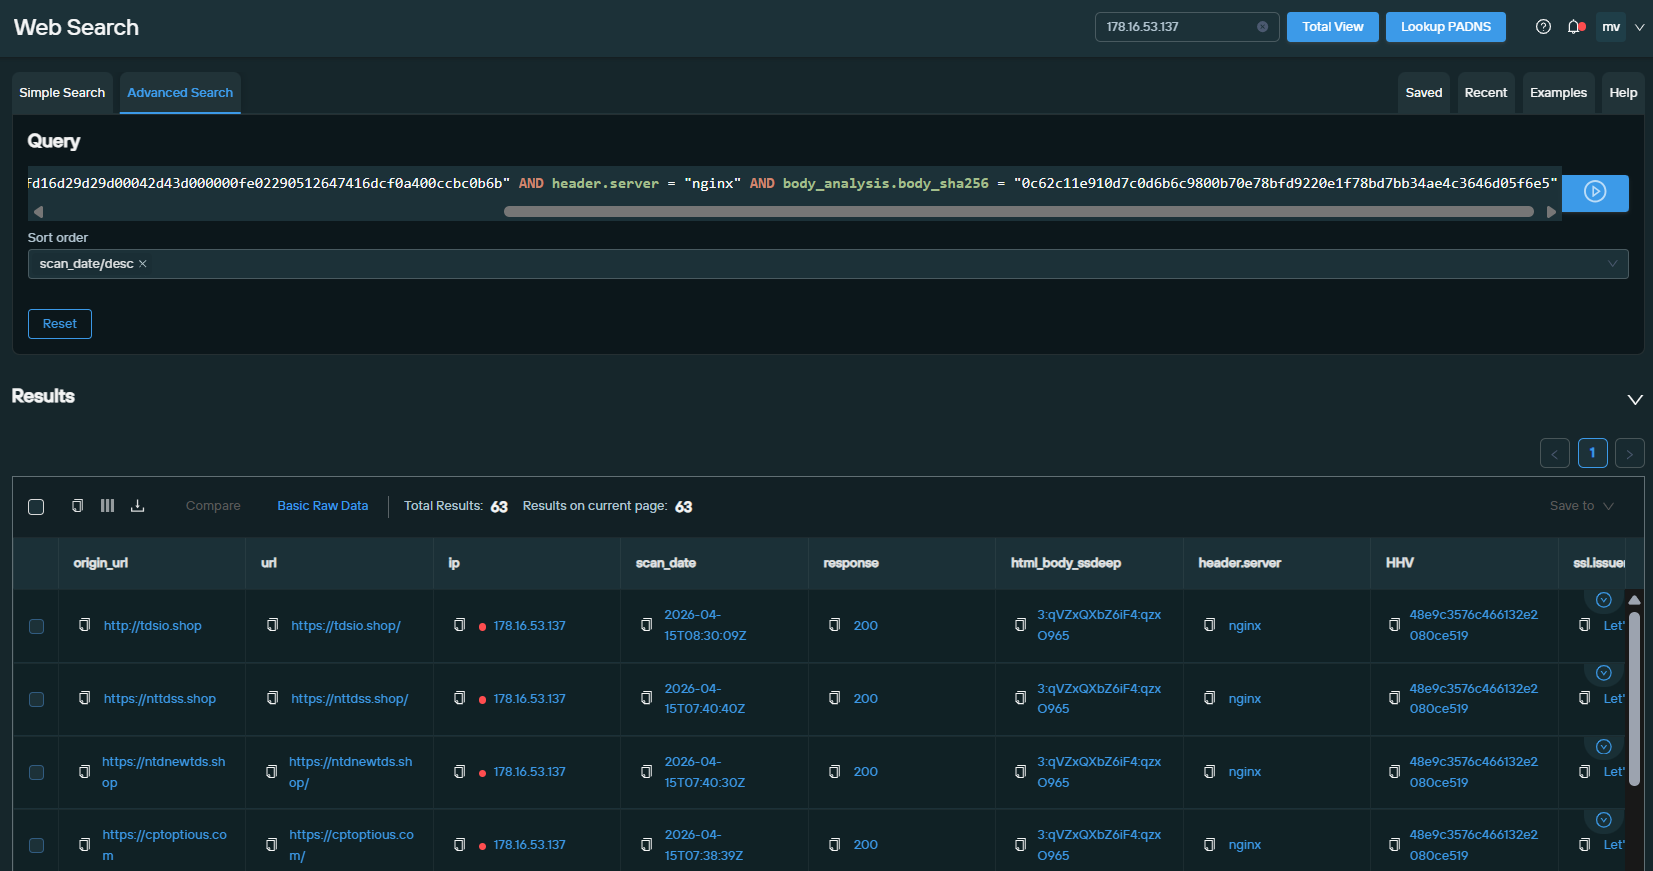Viewport: 1653px width, 871px height.
Task: Open Basic Raw Data view
Action: [322, 506]
